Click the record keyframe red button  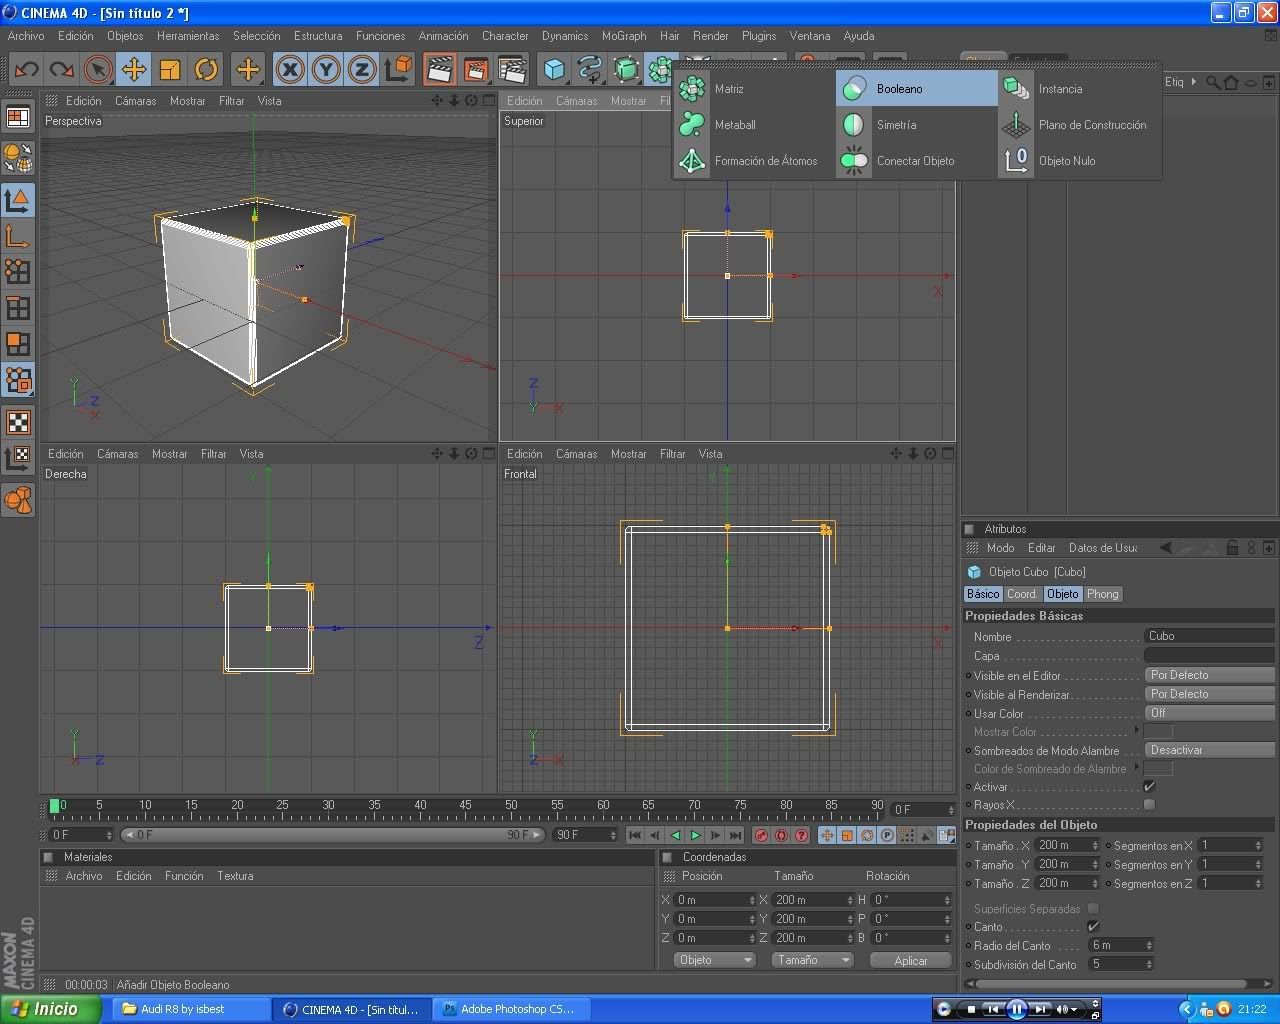(x=761, y=835)
